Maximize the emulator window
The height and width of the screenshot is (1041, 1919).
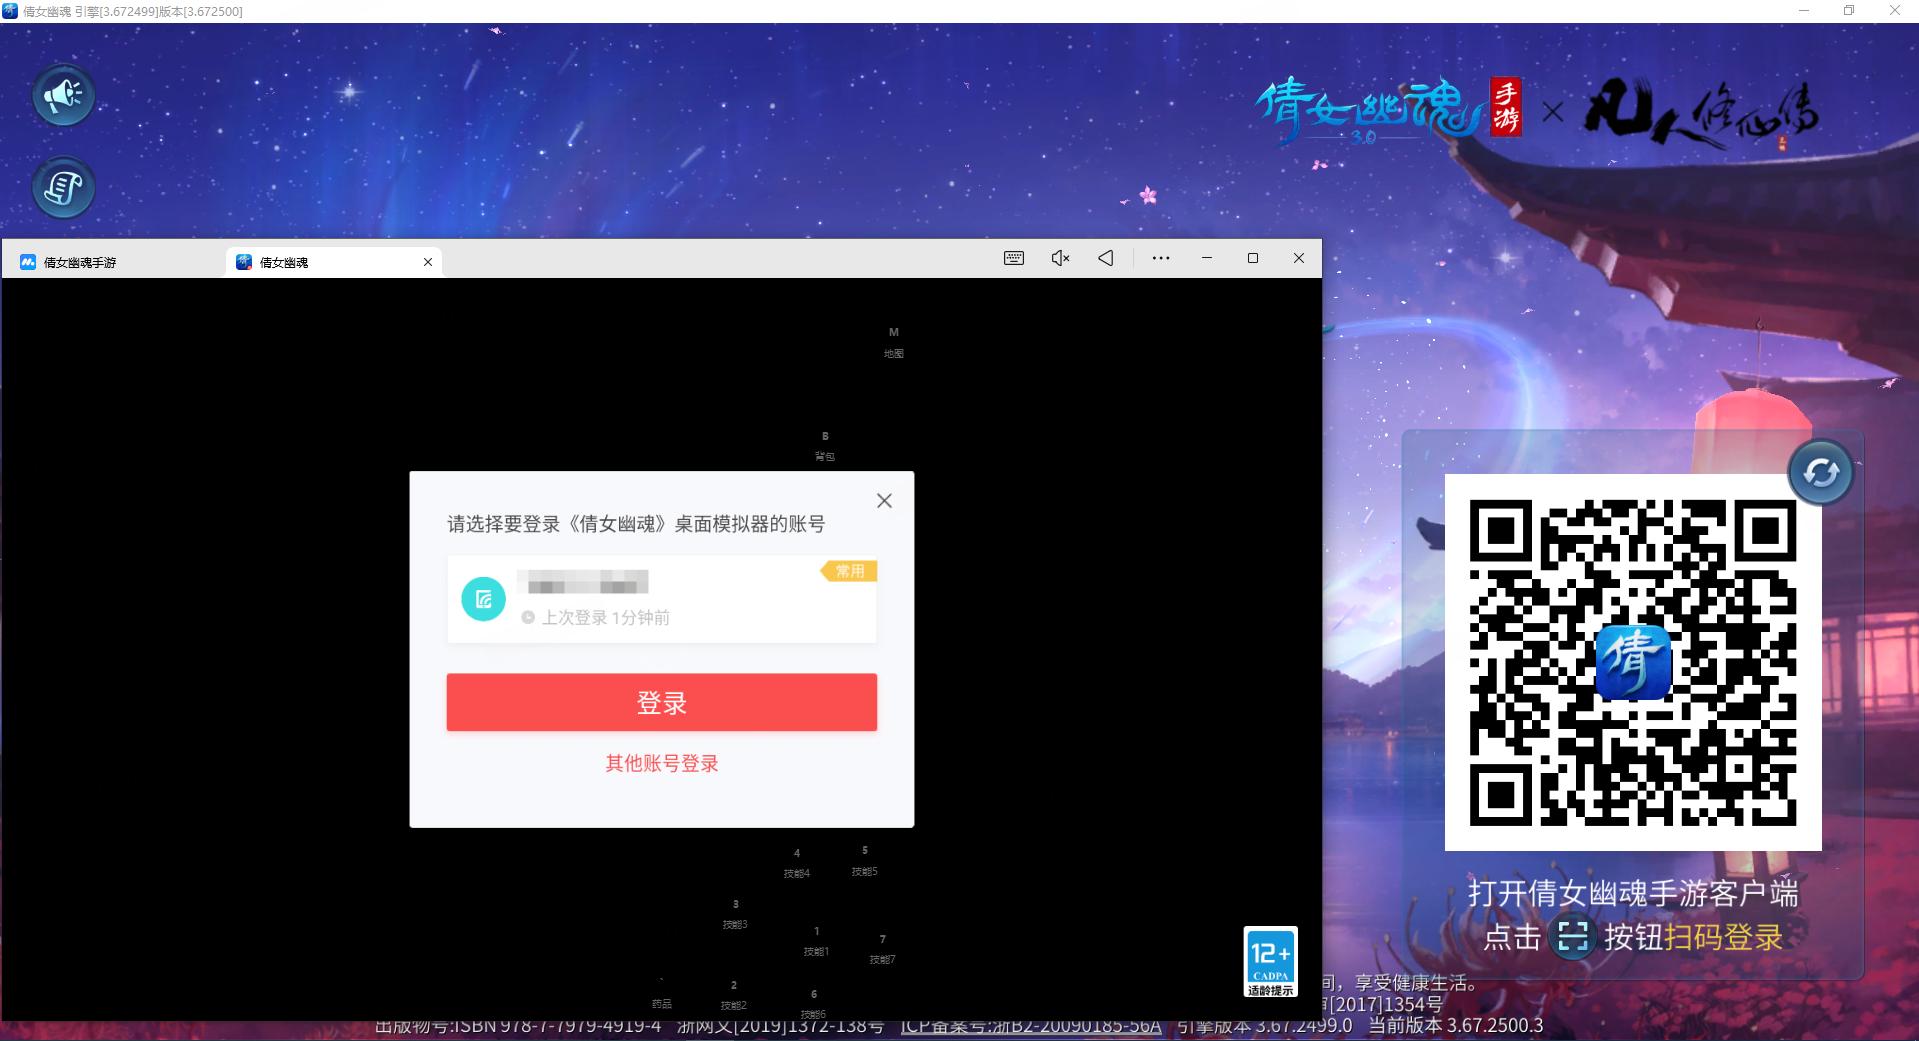[1252, 258]
